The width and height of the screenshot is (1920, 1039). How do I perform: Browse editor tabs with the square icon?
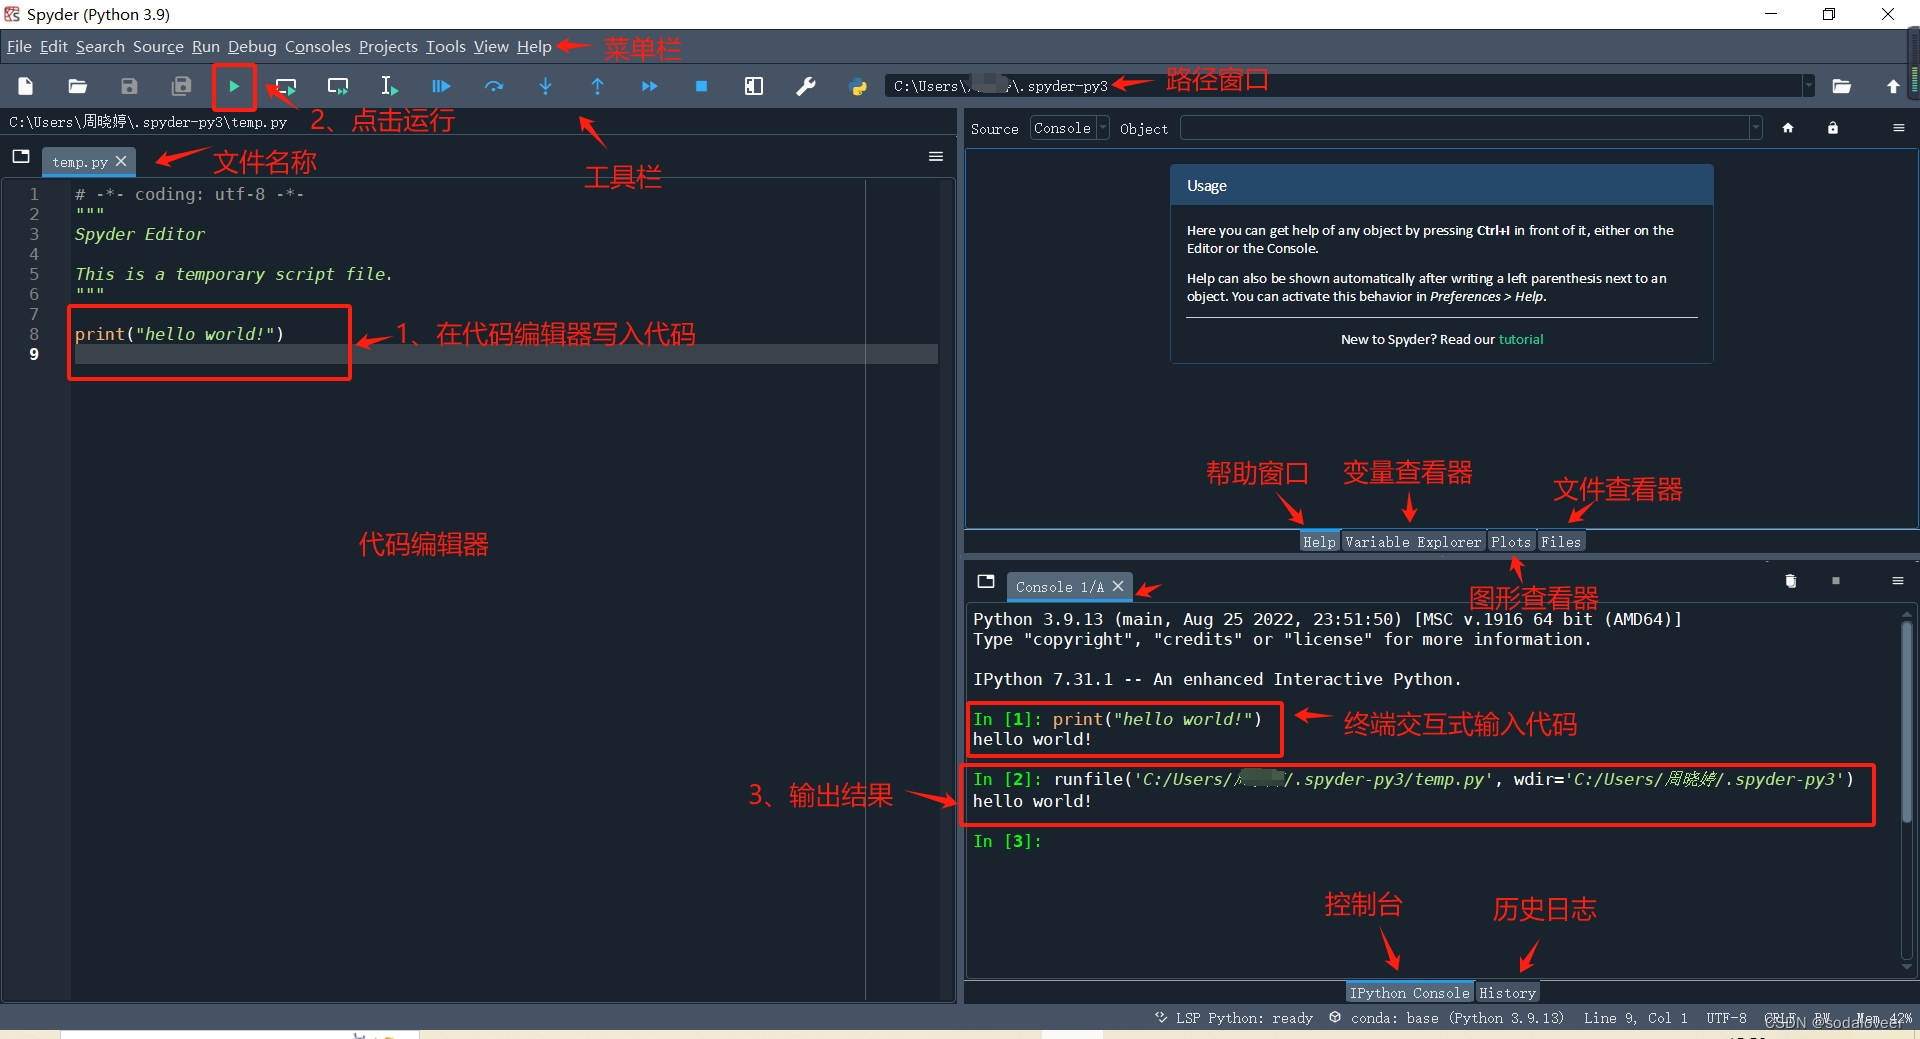[21, 156]
